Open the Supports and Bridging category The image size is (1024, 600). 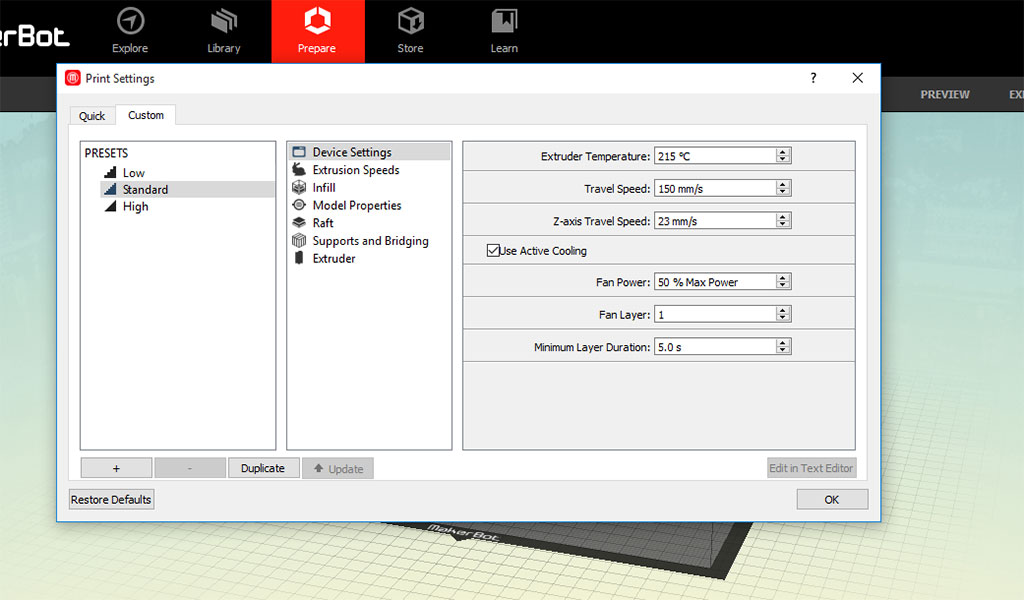[x=370, y=240]
